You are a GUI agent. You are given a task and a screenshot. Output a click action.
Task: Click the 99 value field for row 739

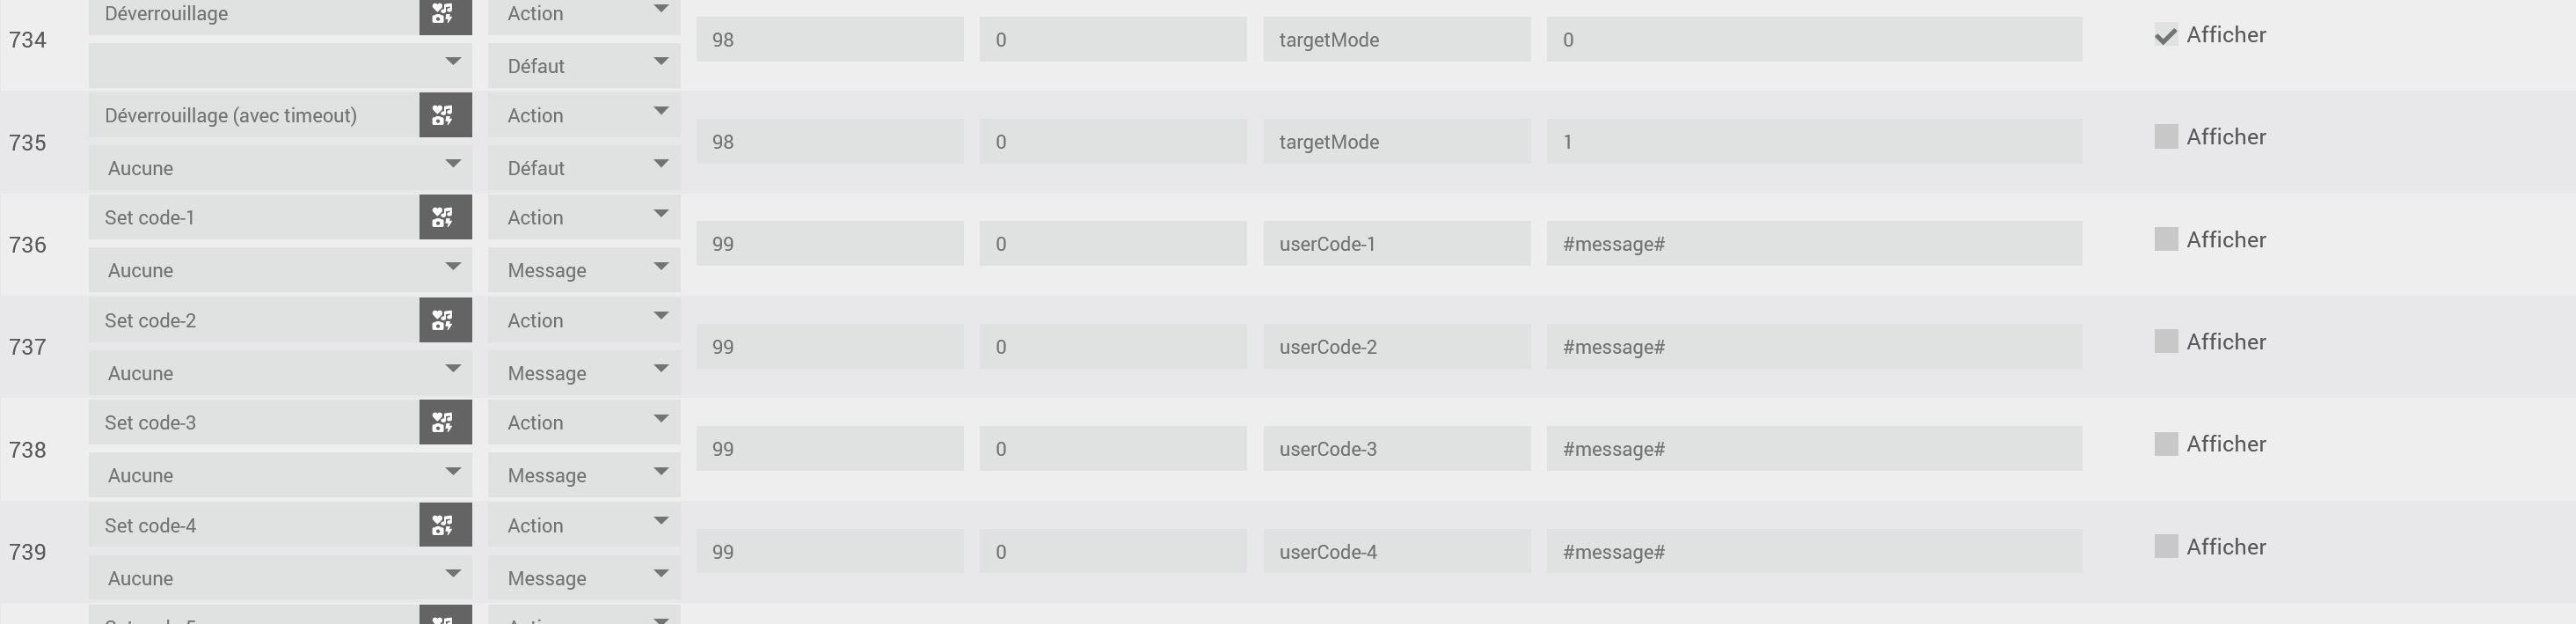point(829,552)
